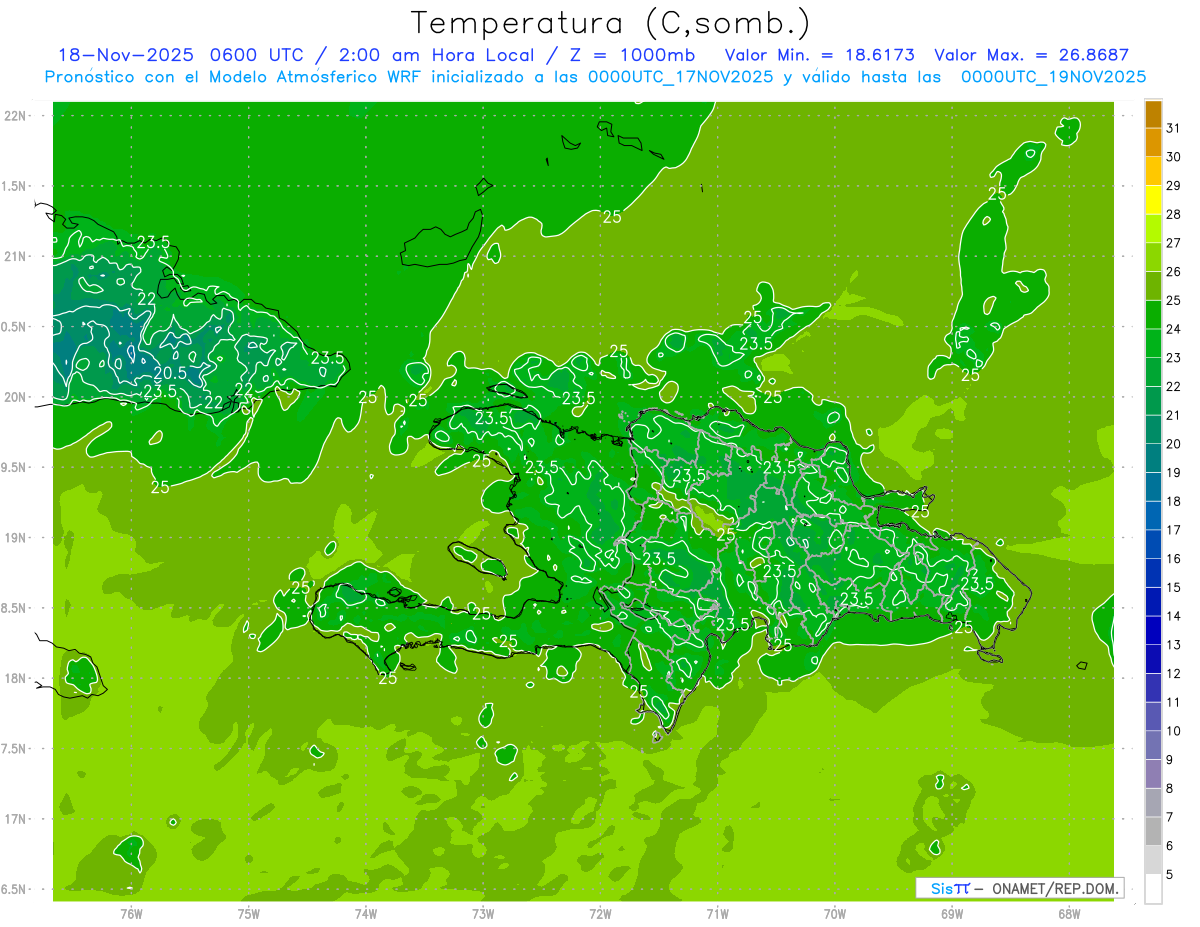
Task: Click the "70W" longitude axis label
Action: 835,913
